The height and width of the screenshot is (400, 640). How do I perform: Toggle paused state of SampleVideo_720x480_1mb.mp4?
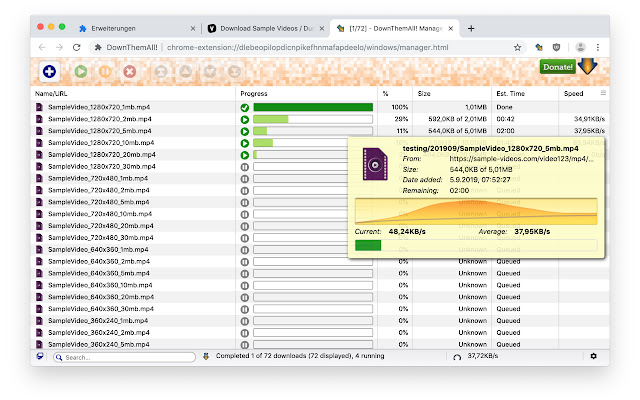pyautogui.click(x=245, y=178)
